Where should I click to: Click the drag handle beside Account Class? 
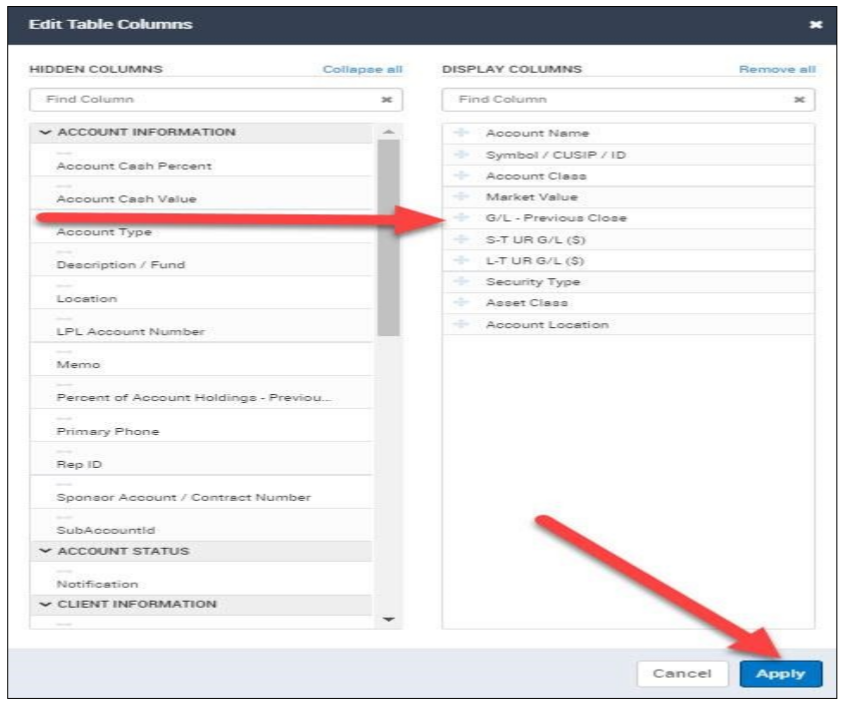tap(461, 176)
